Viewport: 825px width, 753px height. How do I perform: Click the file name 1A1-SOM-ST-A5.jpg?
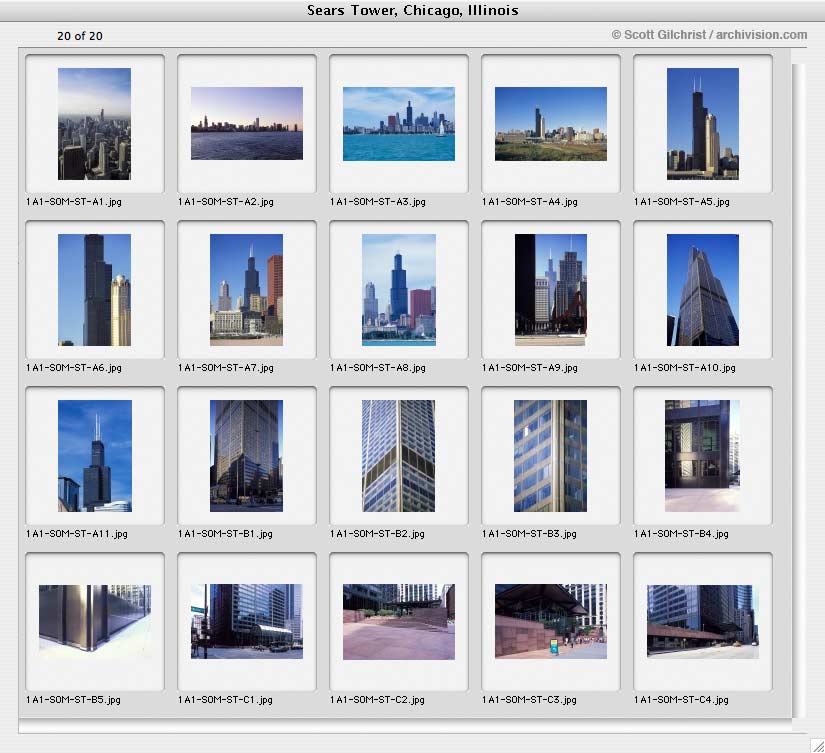pos(682,202)
